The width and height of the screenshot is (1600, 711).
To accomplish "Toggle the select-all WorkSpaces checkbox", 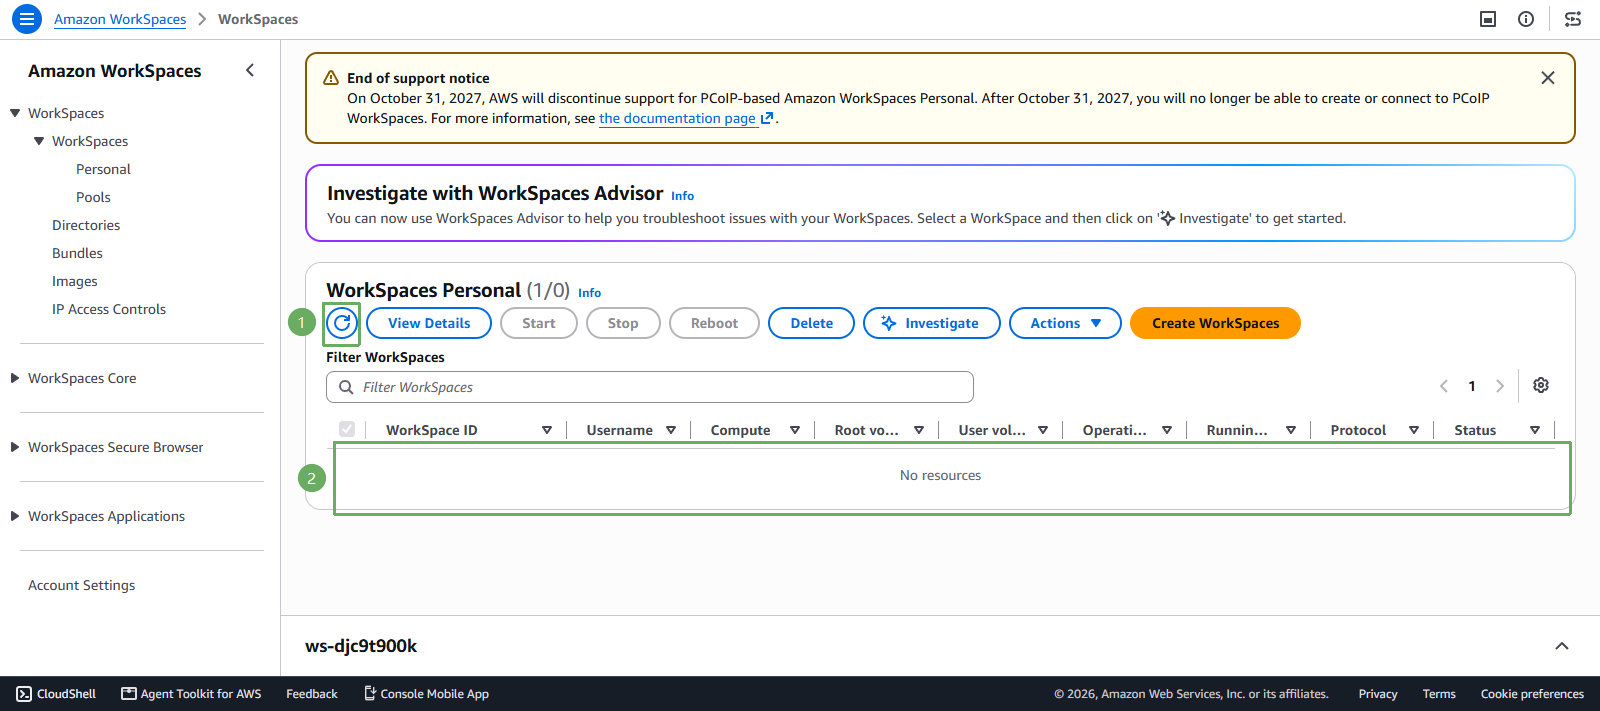I will pyautogui.click(x=347, y=429).
